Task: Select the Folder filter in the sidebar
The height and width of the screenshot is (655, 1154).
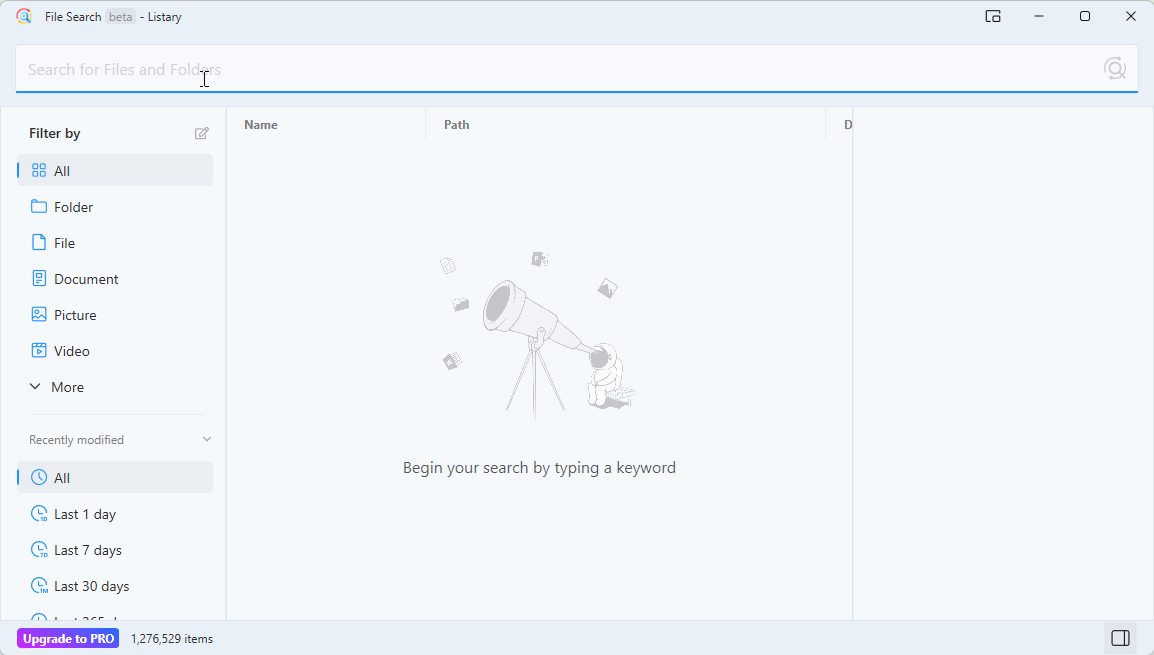Action: [73, 206]
